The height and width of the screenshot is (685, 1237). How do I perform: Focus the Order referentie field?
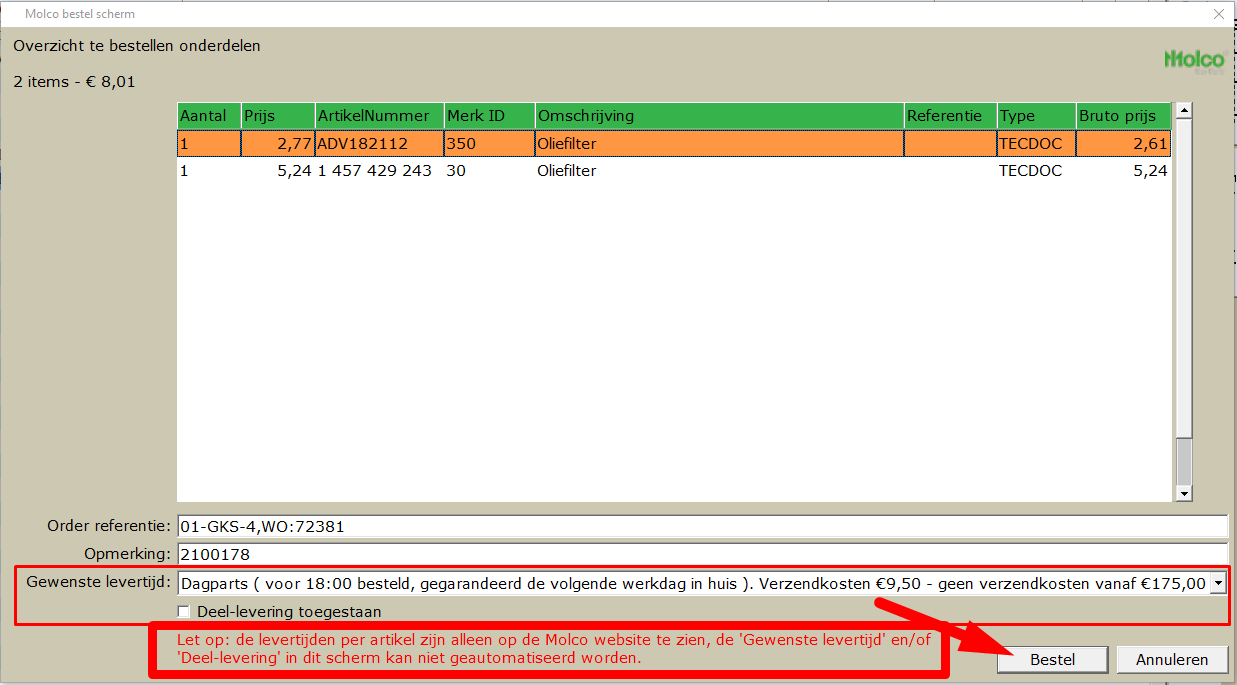(x=702, y=526)
